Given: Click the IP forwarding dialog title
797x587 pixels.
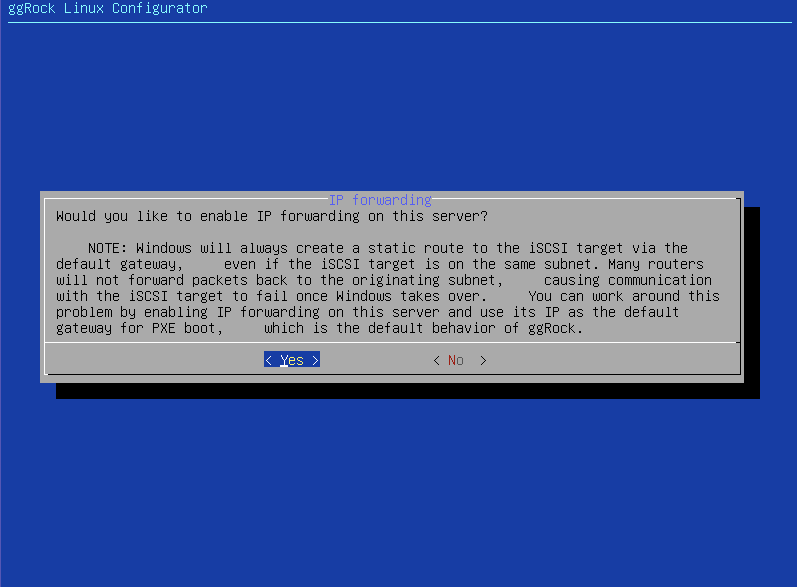Looking at the screenshot, I should 380,200.
